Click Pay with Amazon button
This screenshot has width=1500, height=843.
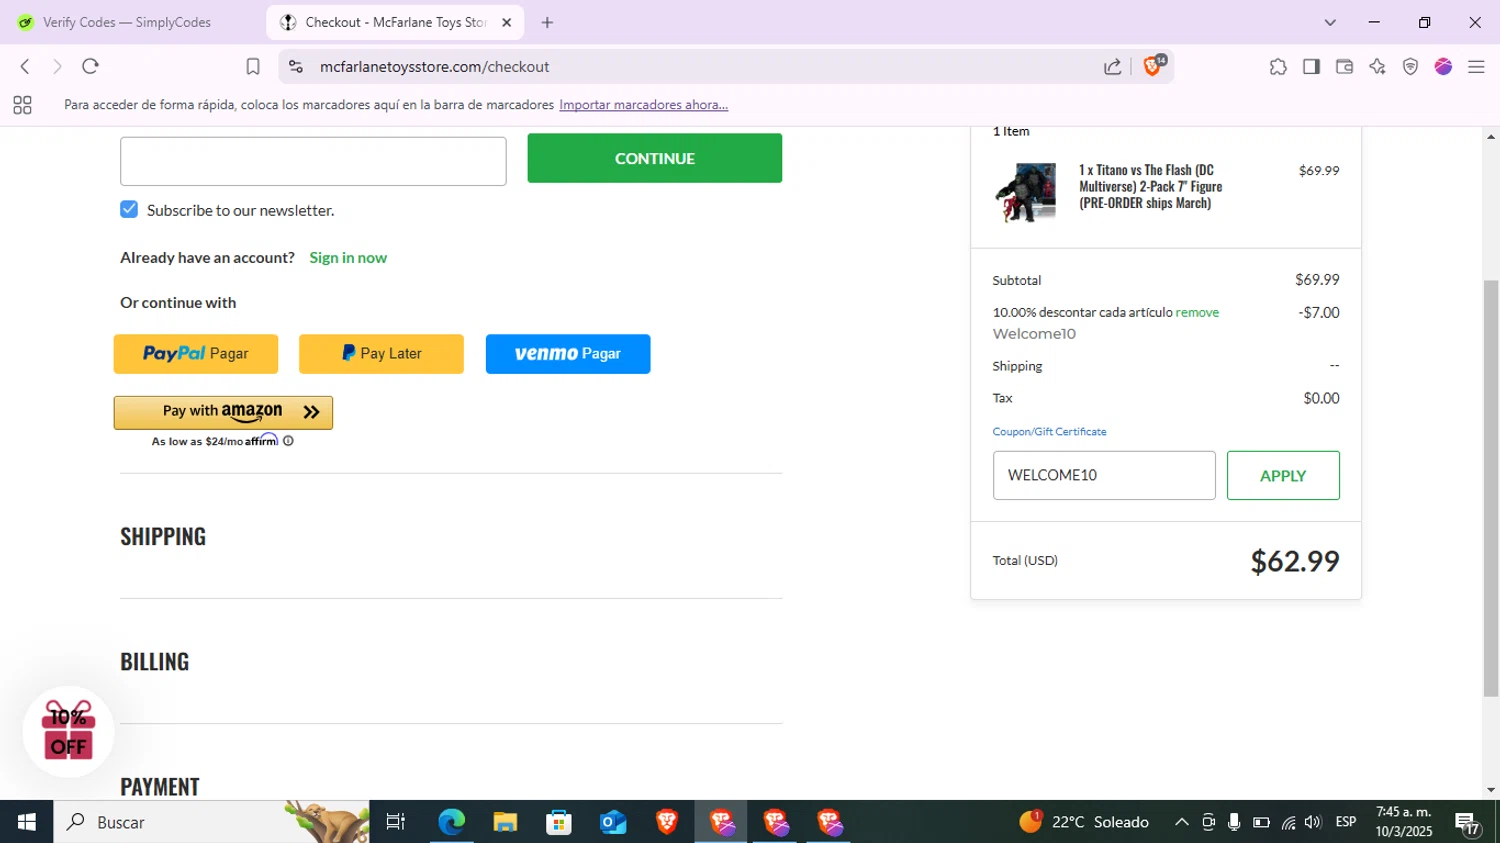pos(223,412)
